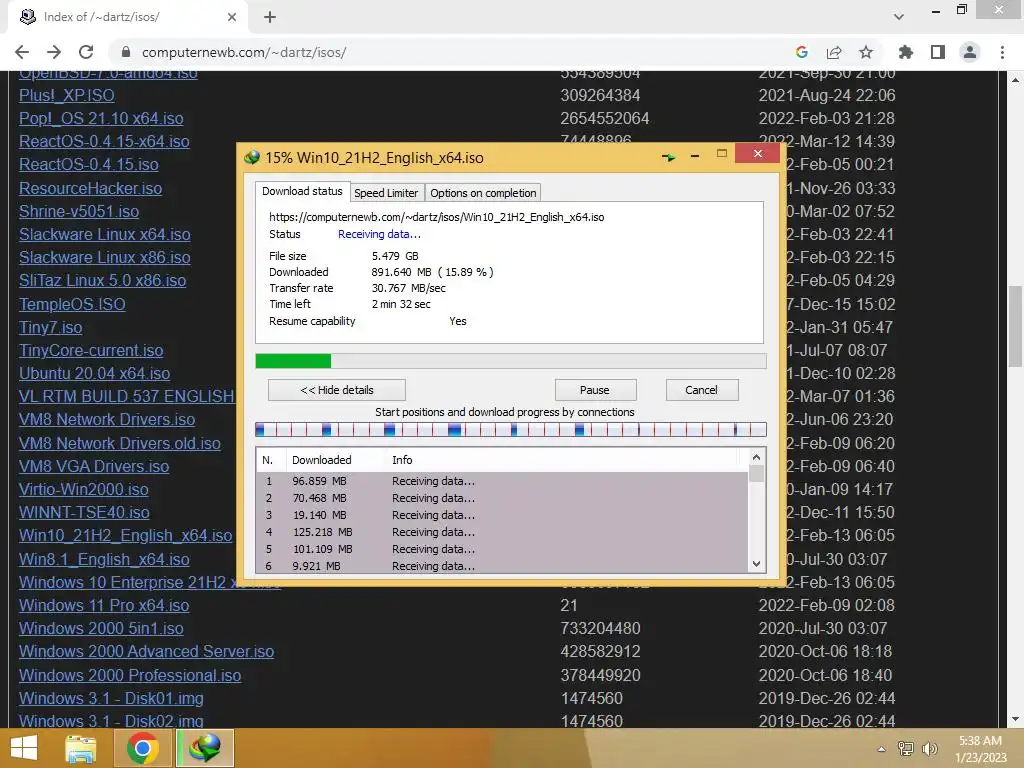The image size is (1024, 768).
Task: Click the page scrollbar down arrow
Action: (1016, 720)
